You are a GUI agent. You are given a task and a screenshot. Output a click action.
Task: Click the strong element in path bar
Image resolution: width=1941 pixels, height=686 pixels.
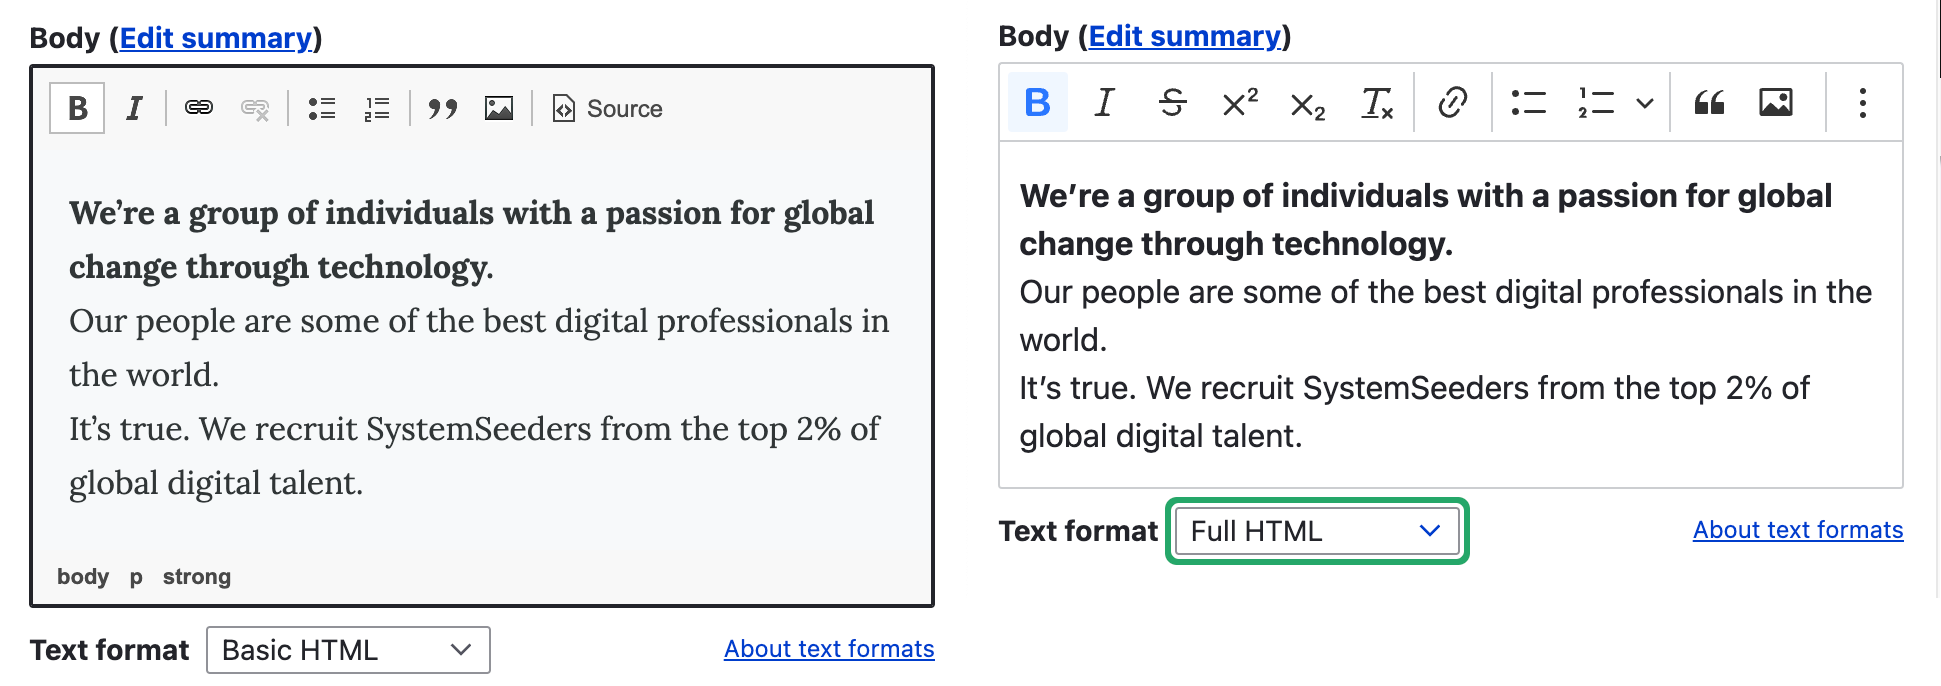pyautogui.click(x=196, y=577)
